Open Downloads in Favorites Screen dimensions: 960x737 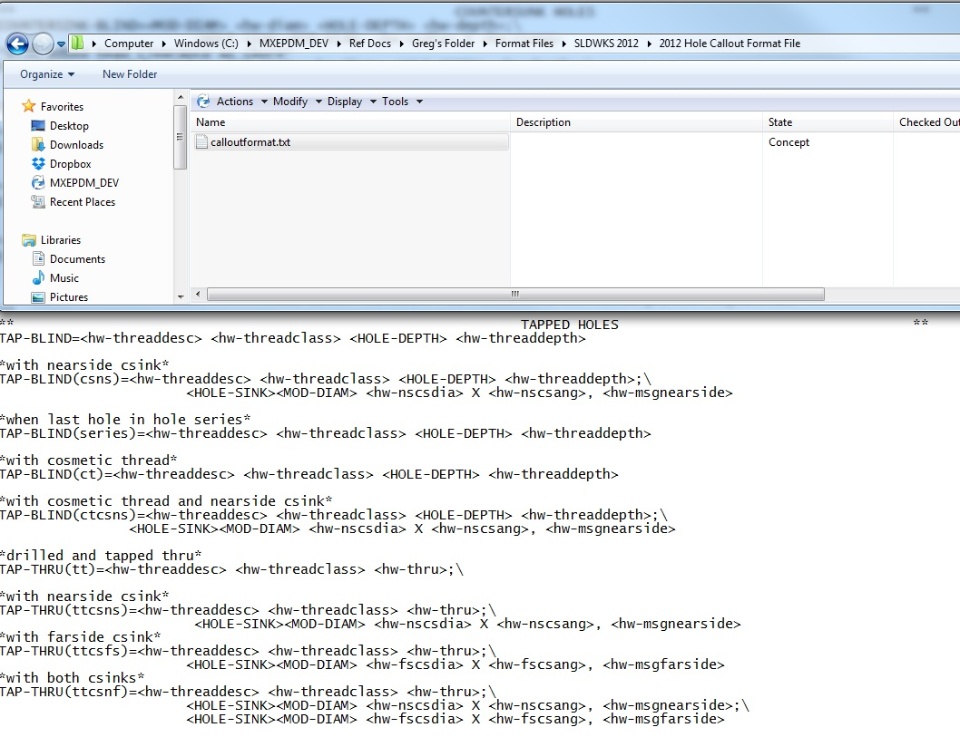pos(77,144)
